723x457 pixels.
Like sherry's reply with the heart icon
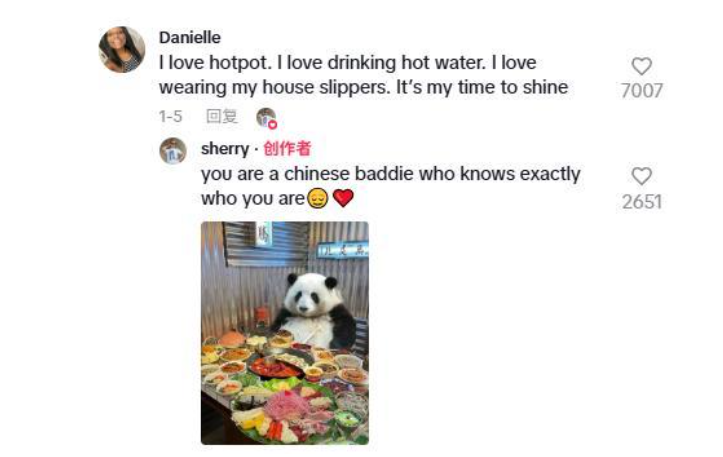(x=641, y=176)
